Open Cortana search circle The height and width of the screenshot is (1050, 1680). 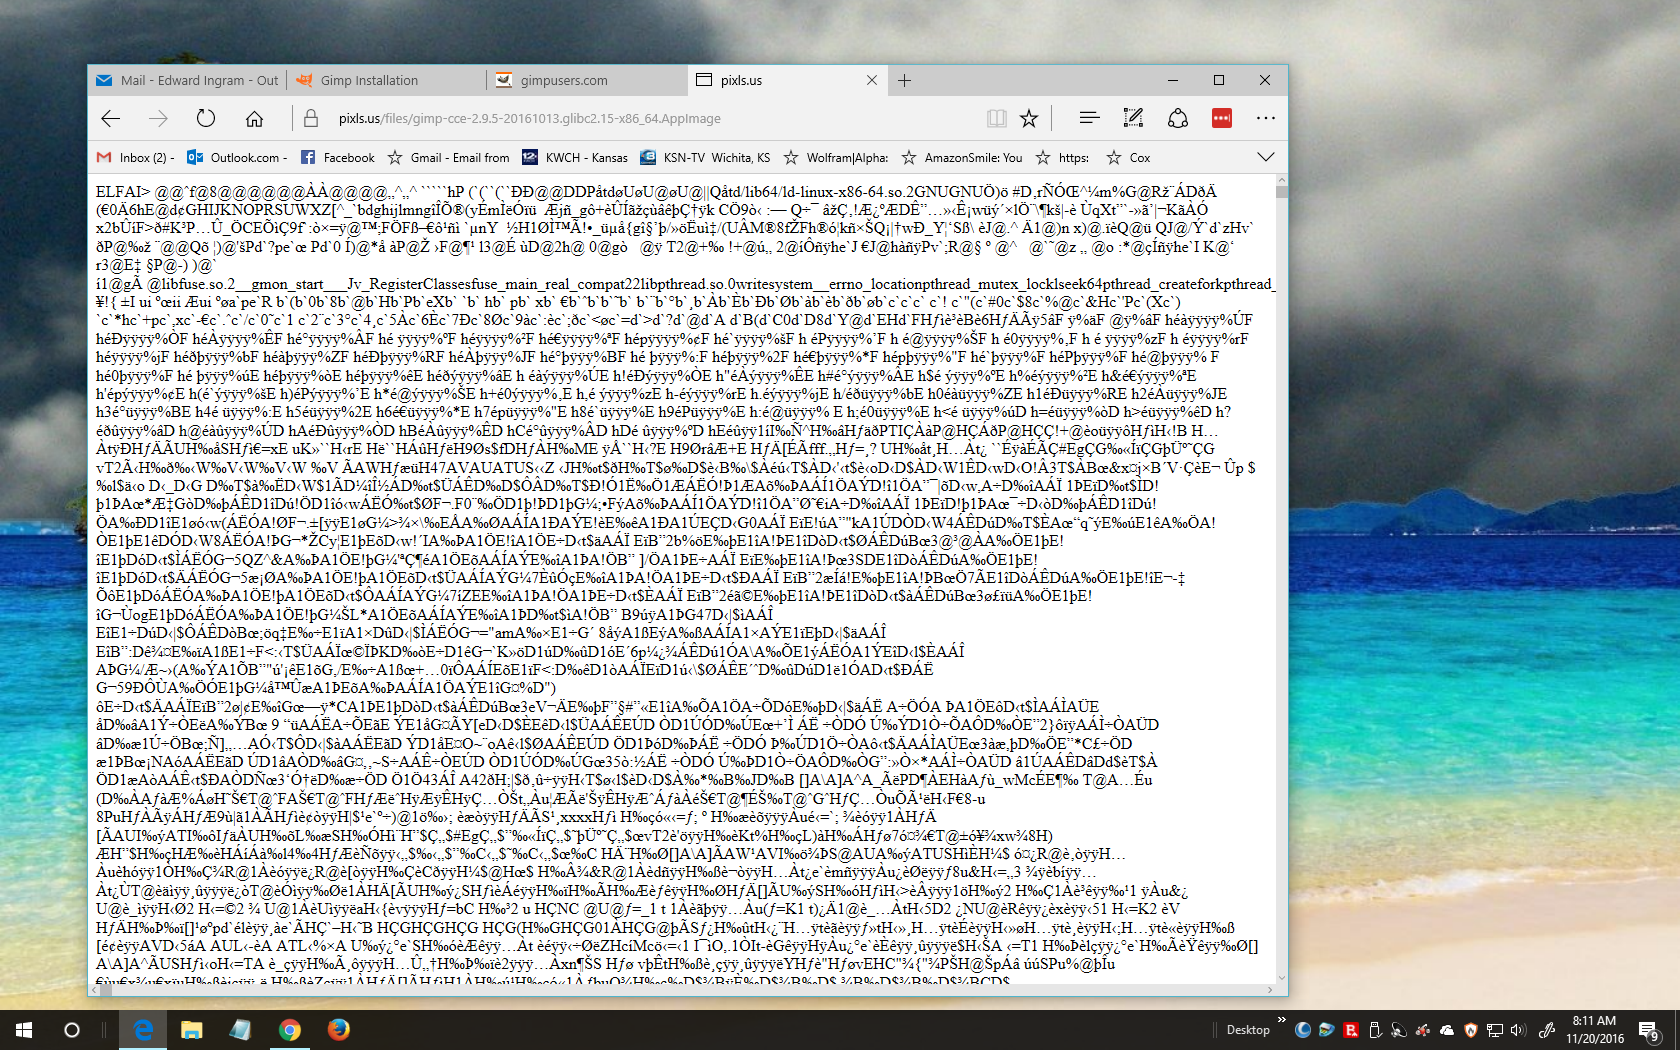click(x=72, y=1030)
